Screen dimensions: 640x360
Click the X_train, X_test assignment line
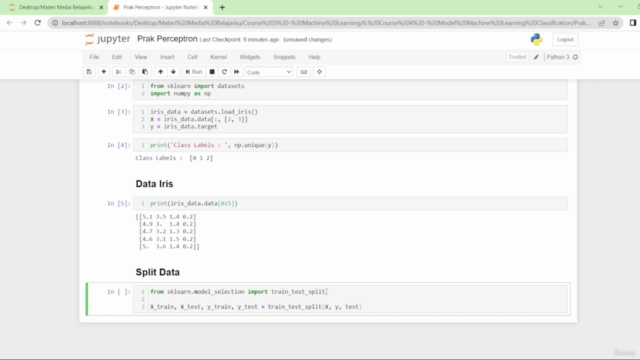click(256, 307)
